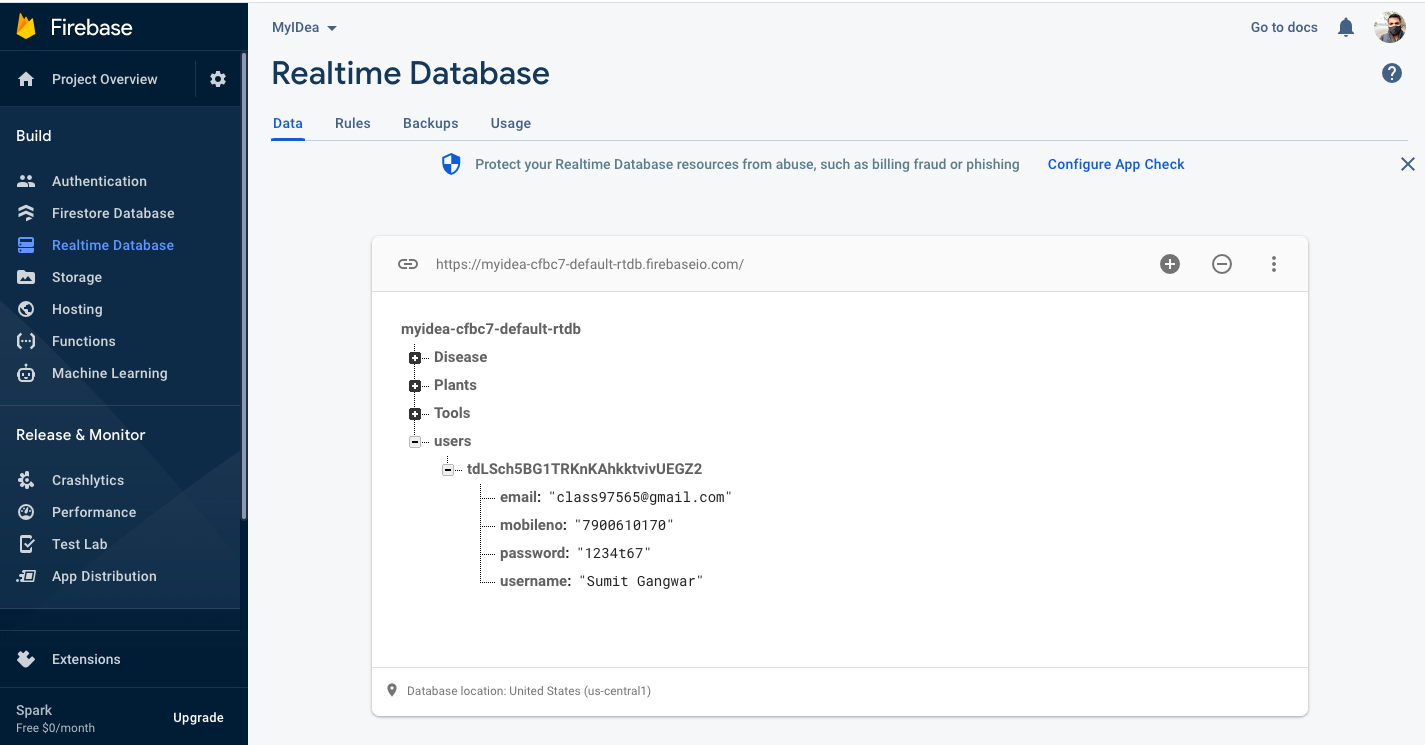Click username value "Sumit Gangwar"
The image size is (1425, 745).
pos(641,581)
